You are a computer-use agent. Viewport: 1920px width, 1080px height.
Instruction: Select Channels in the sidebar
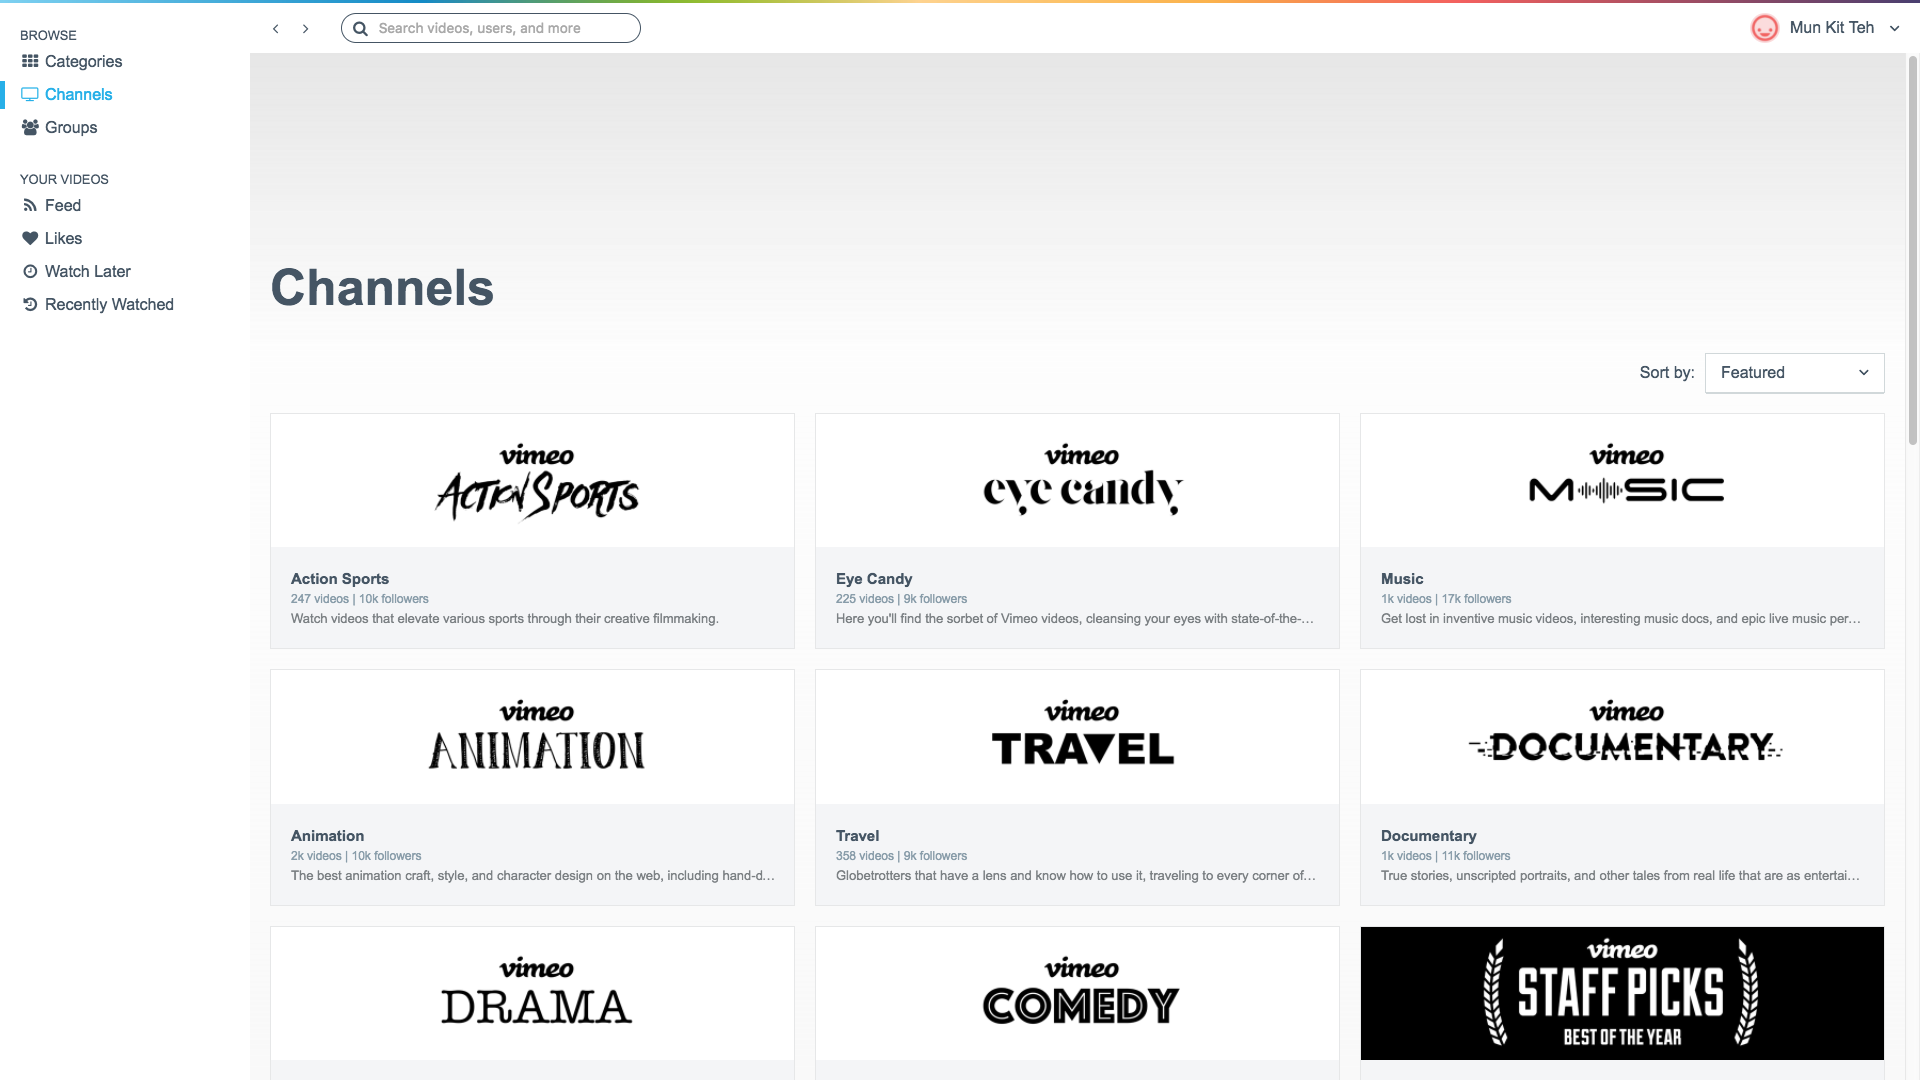78,94
